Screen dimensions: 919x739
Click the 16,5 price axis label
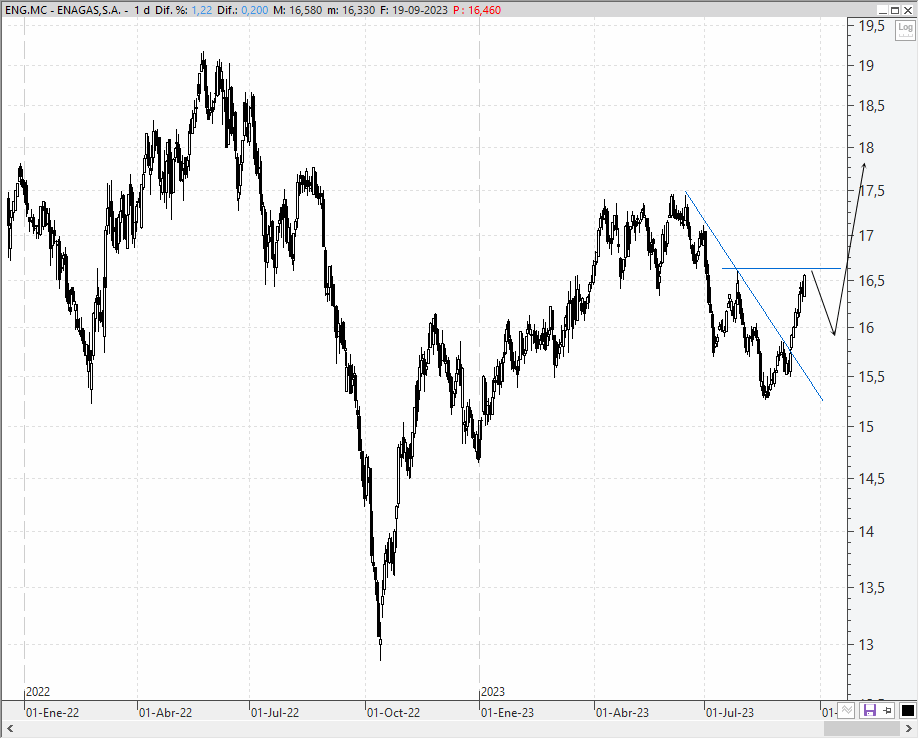tap(872, 281)
